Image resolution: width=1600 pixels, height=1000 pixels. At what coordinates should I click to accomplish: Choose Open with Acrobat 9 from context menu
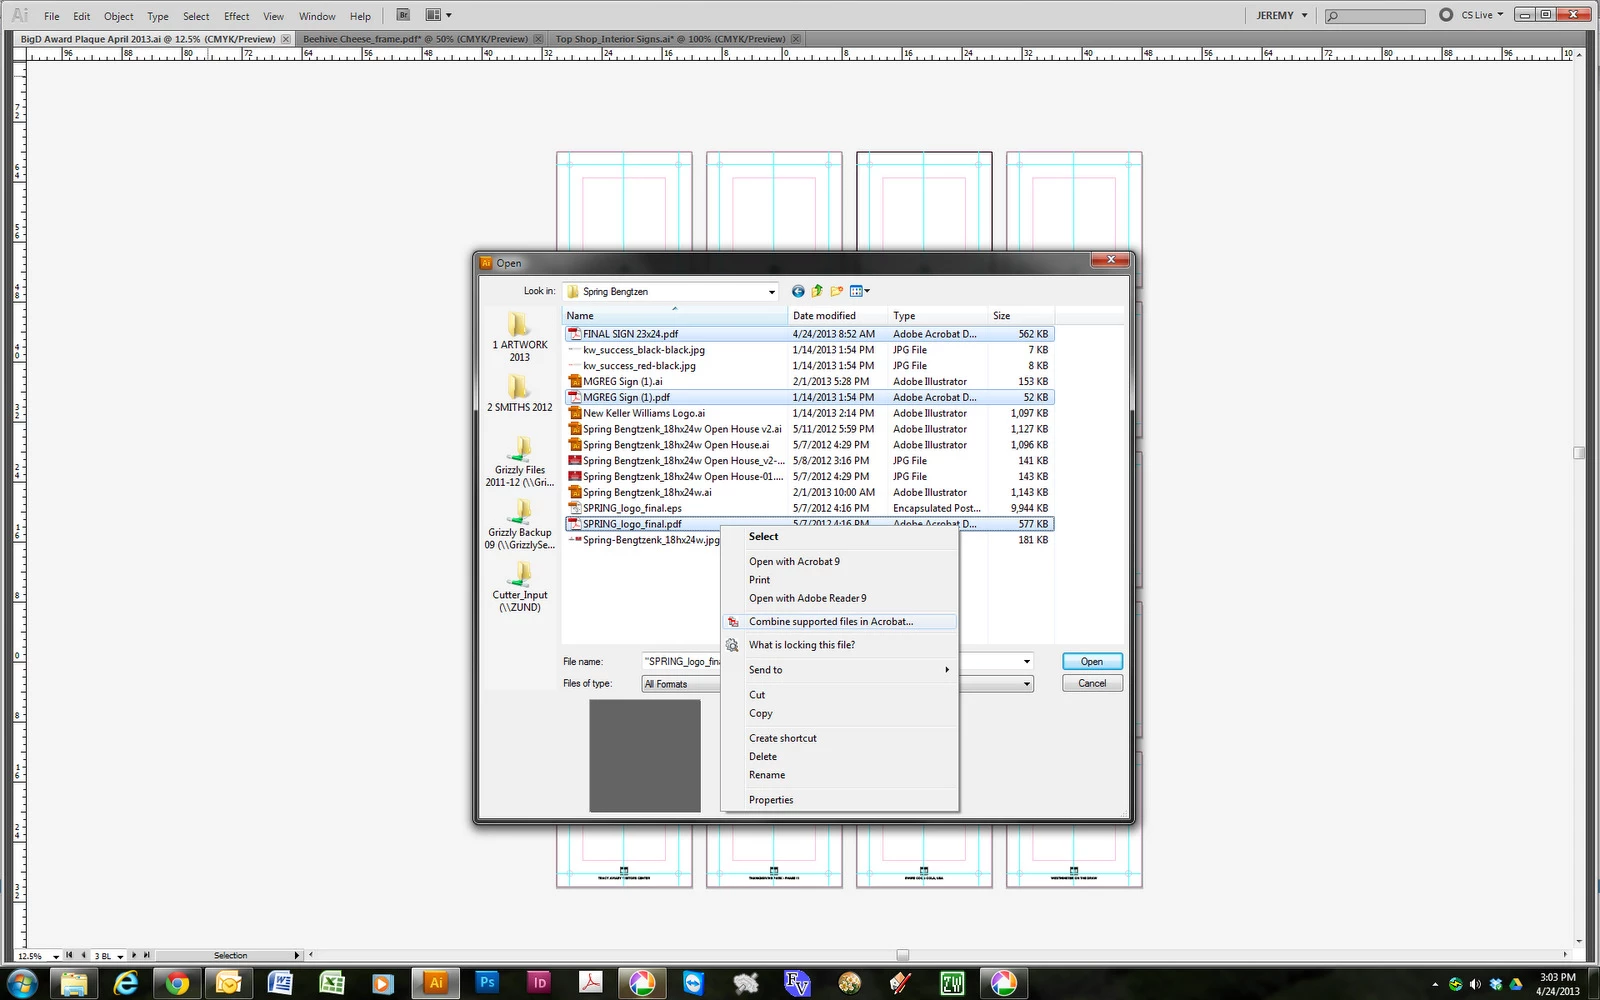[x=794, y=561]
